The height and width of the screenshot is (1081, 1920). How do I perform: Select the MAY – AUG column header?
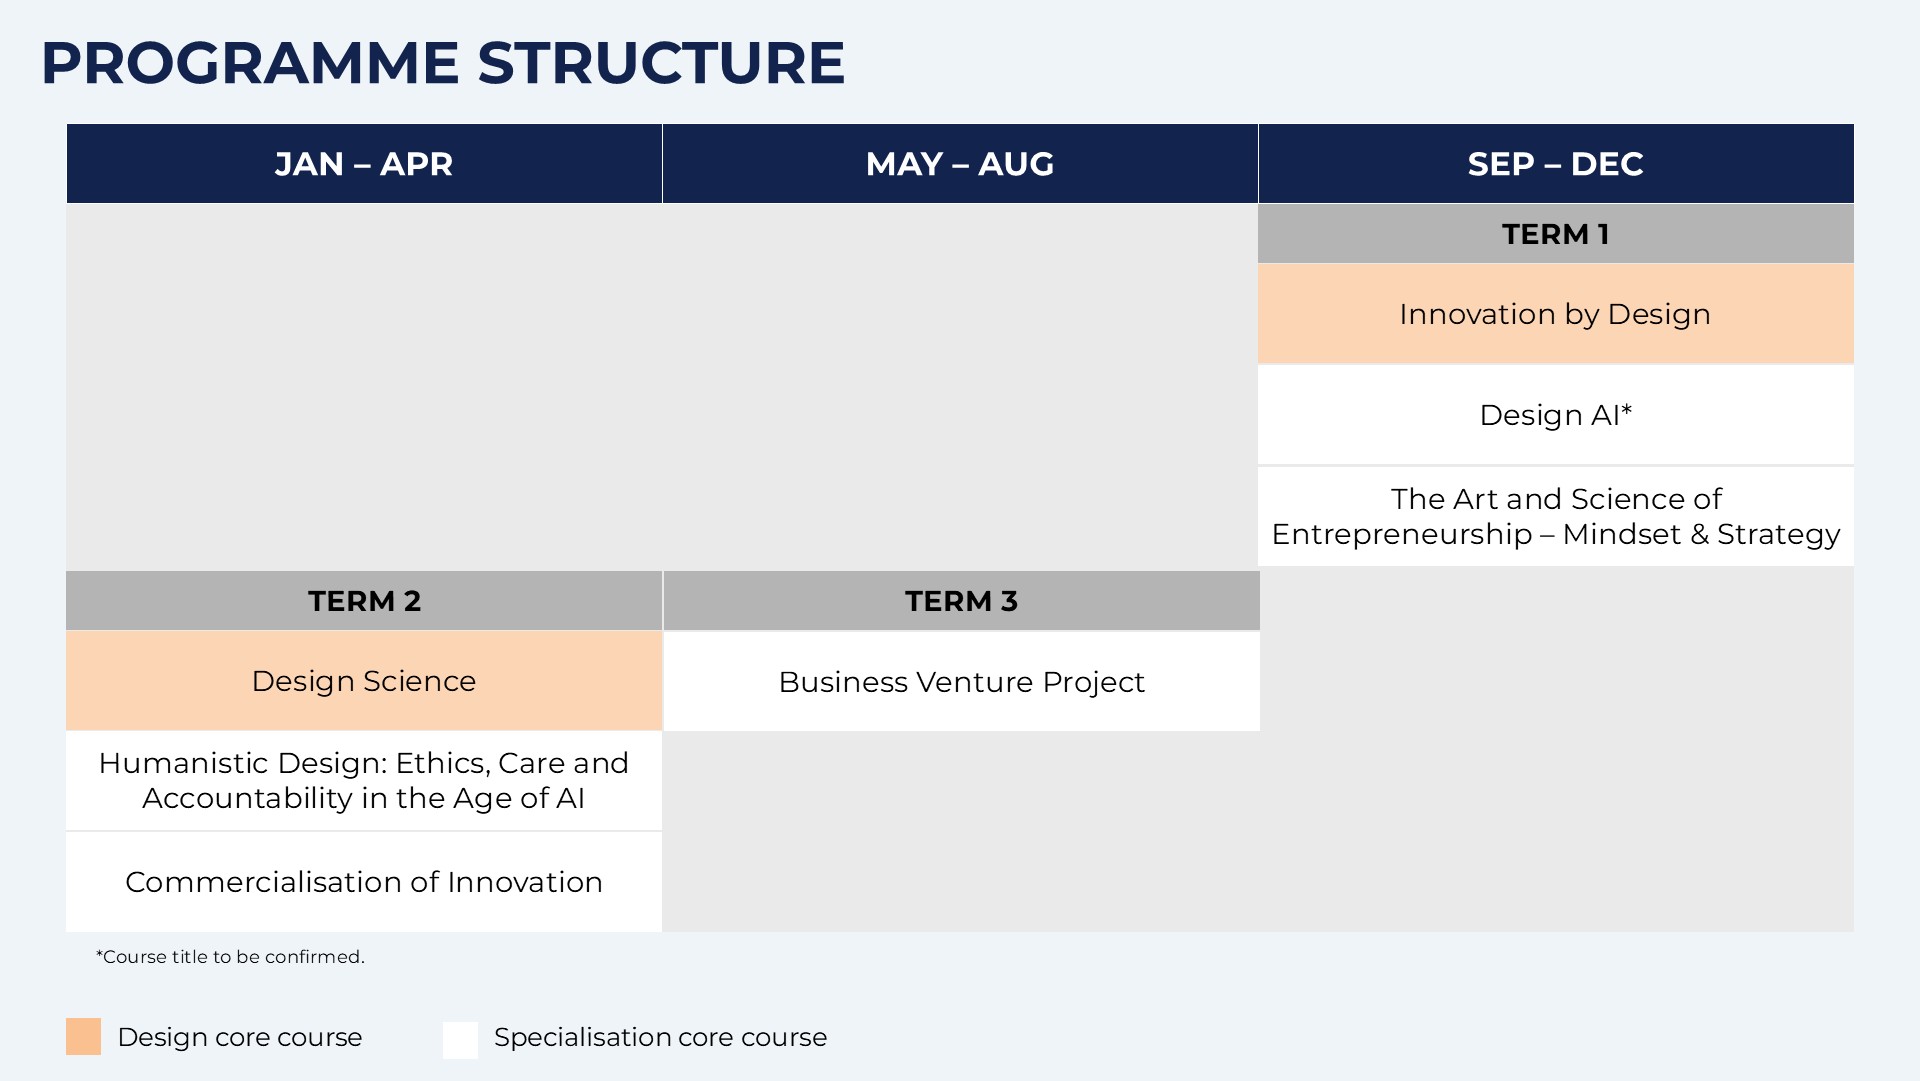[960, 164]
